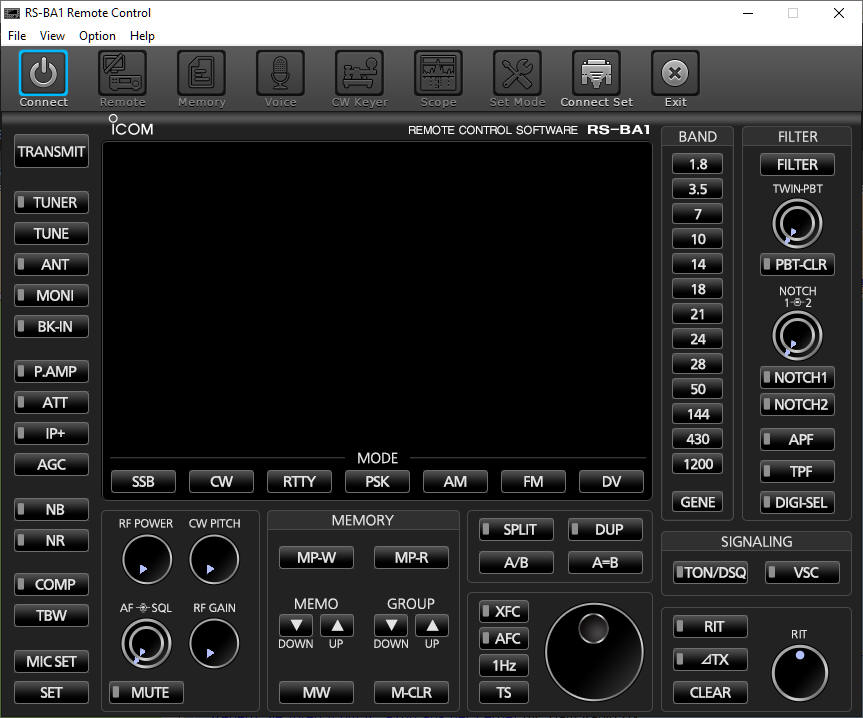863x718 pixels.
Task: Open the Remote toolbar icon
Action: click(122, 74)
